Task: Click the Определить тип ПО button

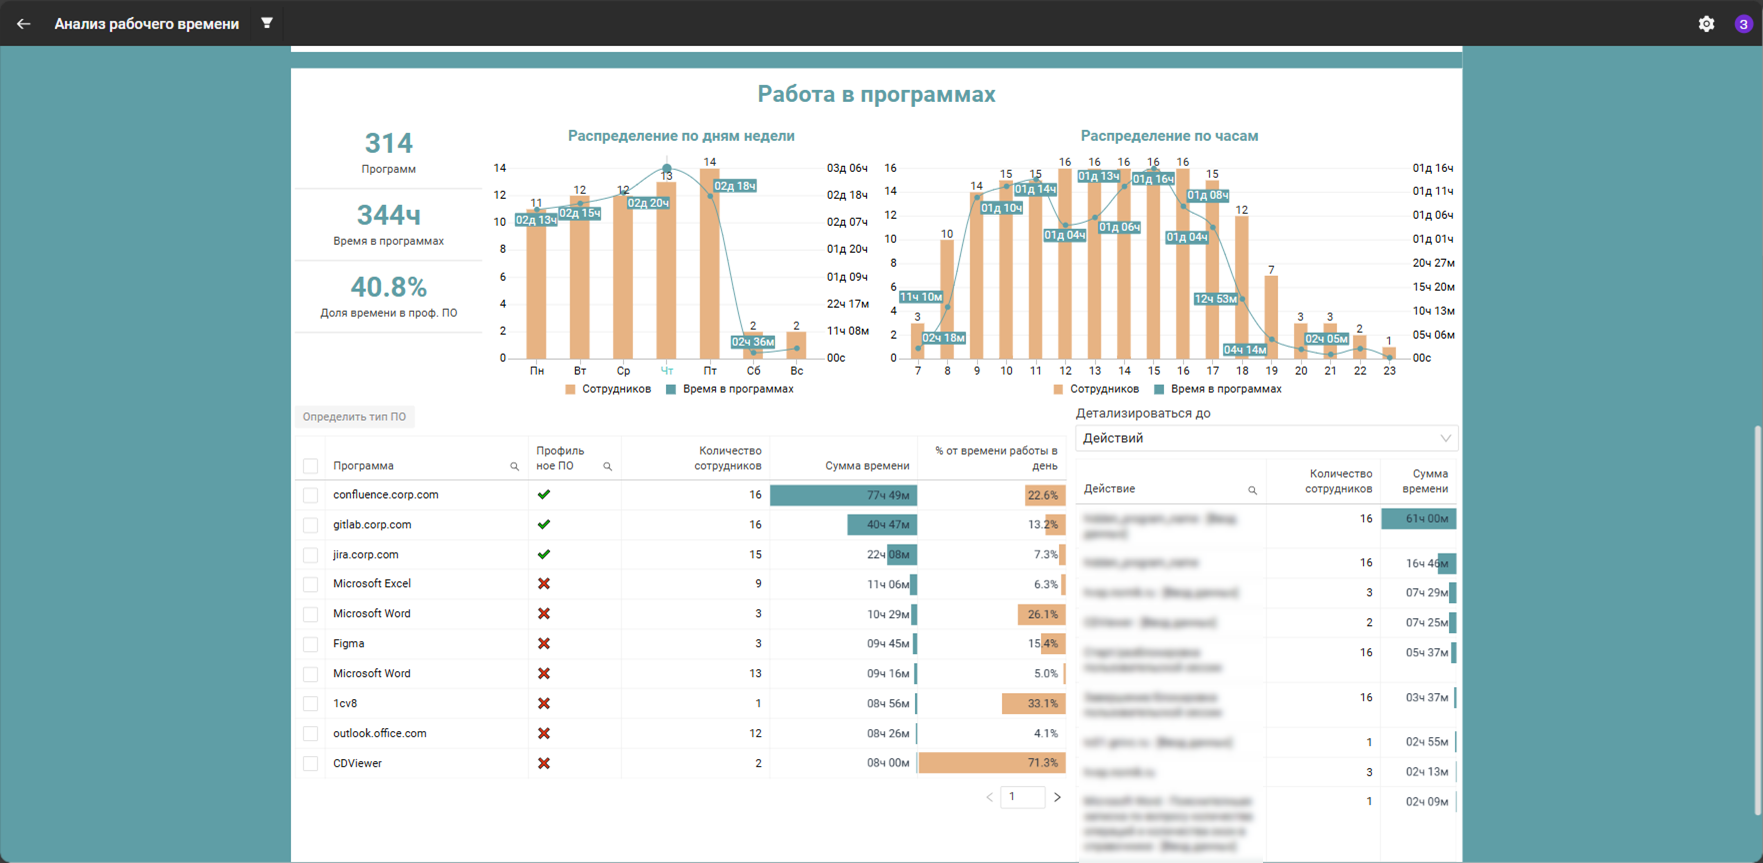Action: (x=354, y=417)
